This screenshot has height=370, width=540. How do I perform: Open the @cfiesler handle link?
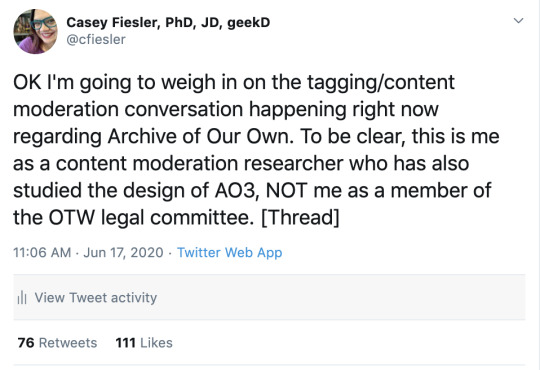(x=96, y=40)
